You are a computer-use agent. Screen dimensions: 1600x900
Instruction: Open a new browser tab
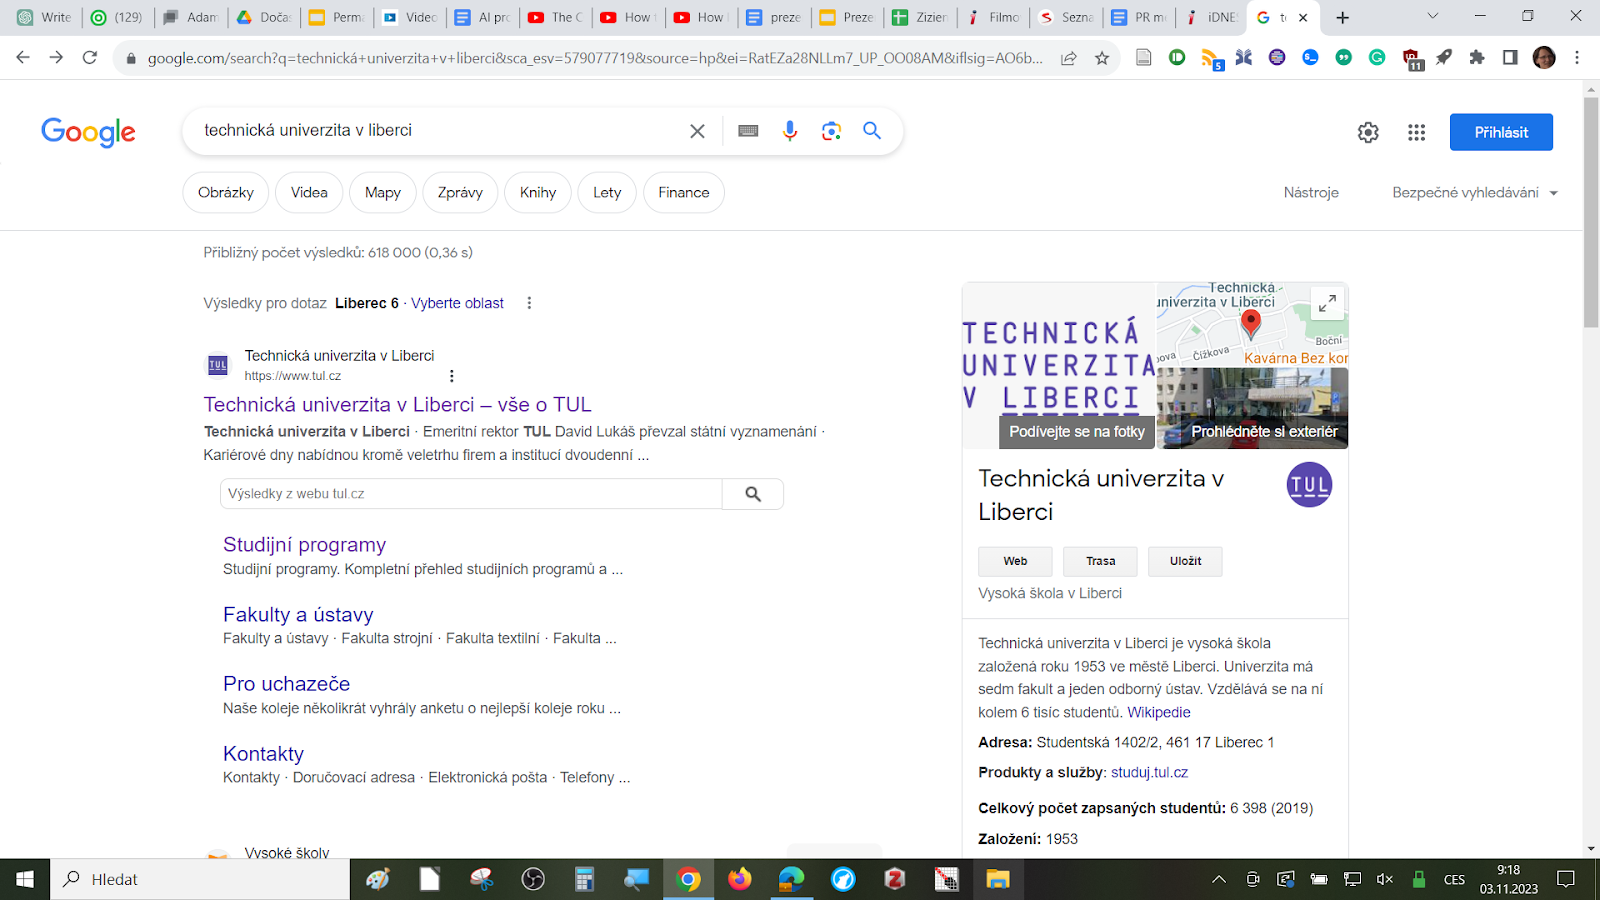click(x=1342, y=17)
